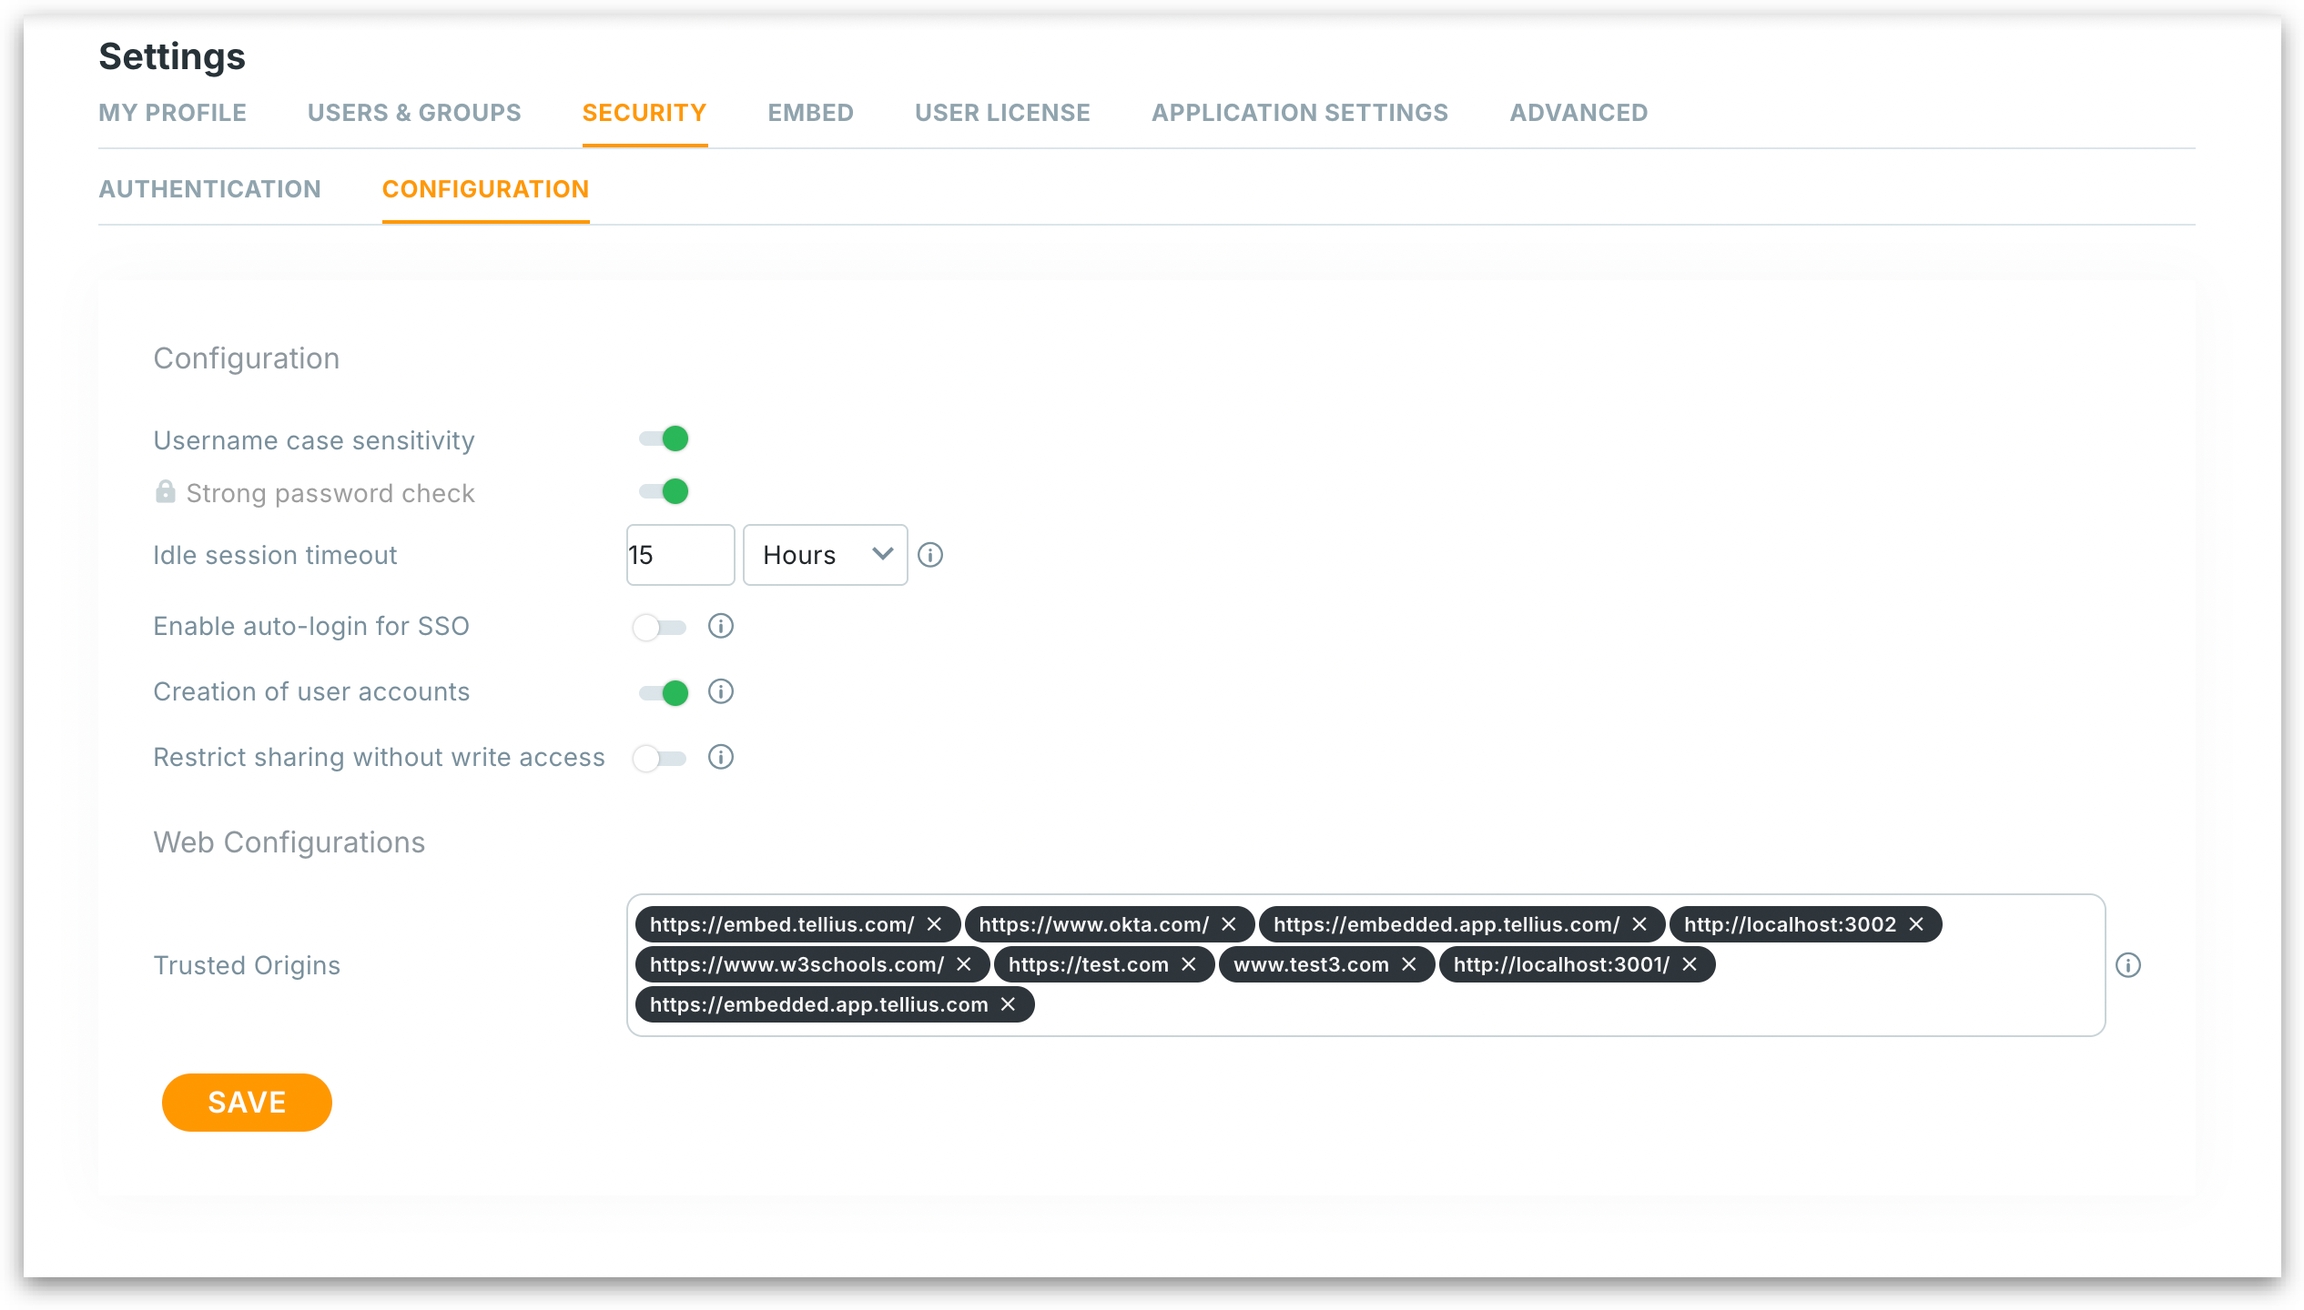Open the Hours unit dropdown
This screenshot has width=2304, height=1310.
click(825, 555)
